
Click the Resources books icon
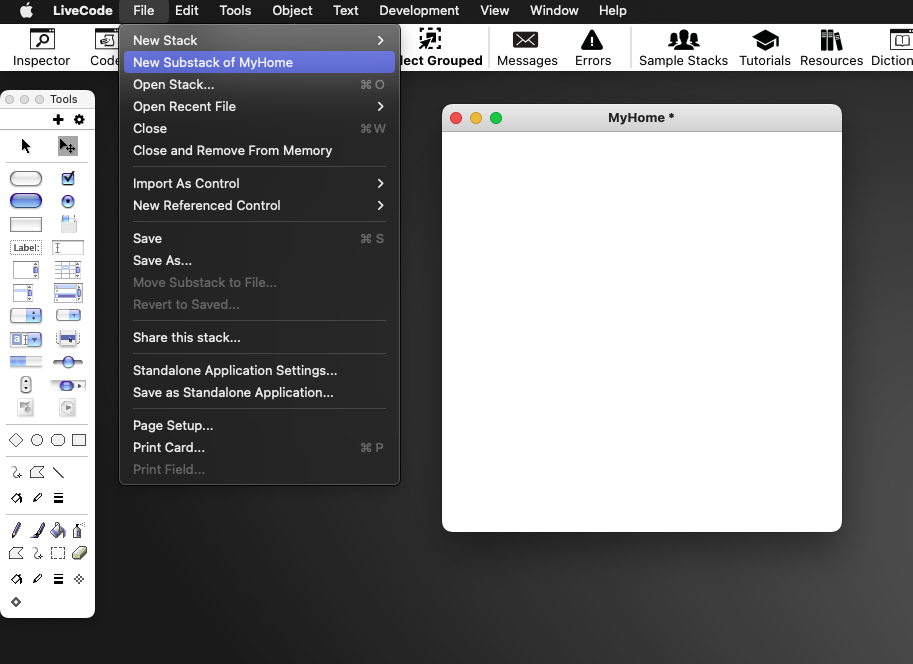pos(831,47)
